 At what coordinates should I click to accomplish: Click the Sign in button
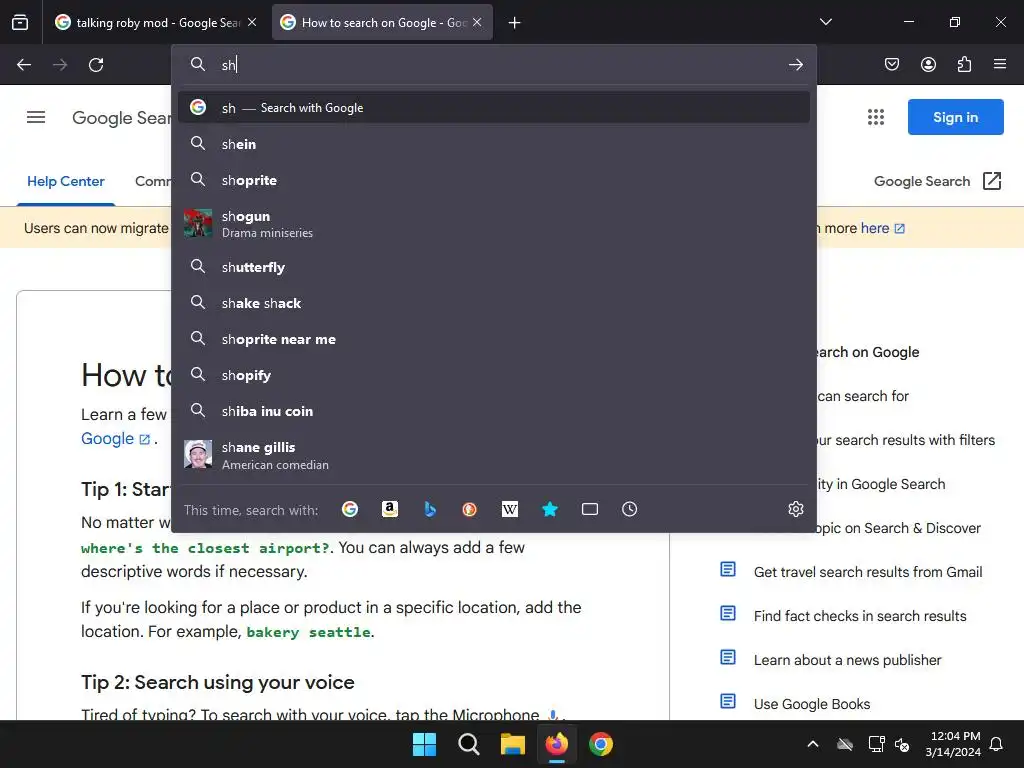(955, 117)
